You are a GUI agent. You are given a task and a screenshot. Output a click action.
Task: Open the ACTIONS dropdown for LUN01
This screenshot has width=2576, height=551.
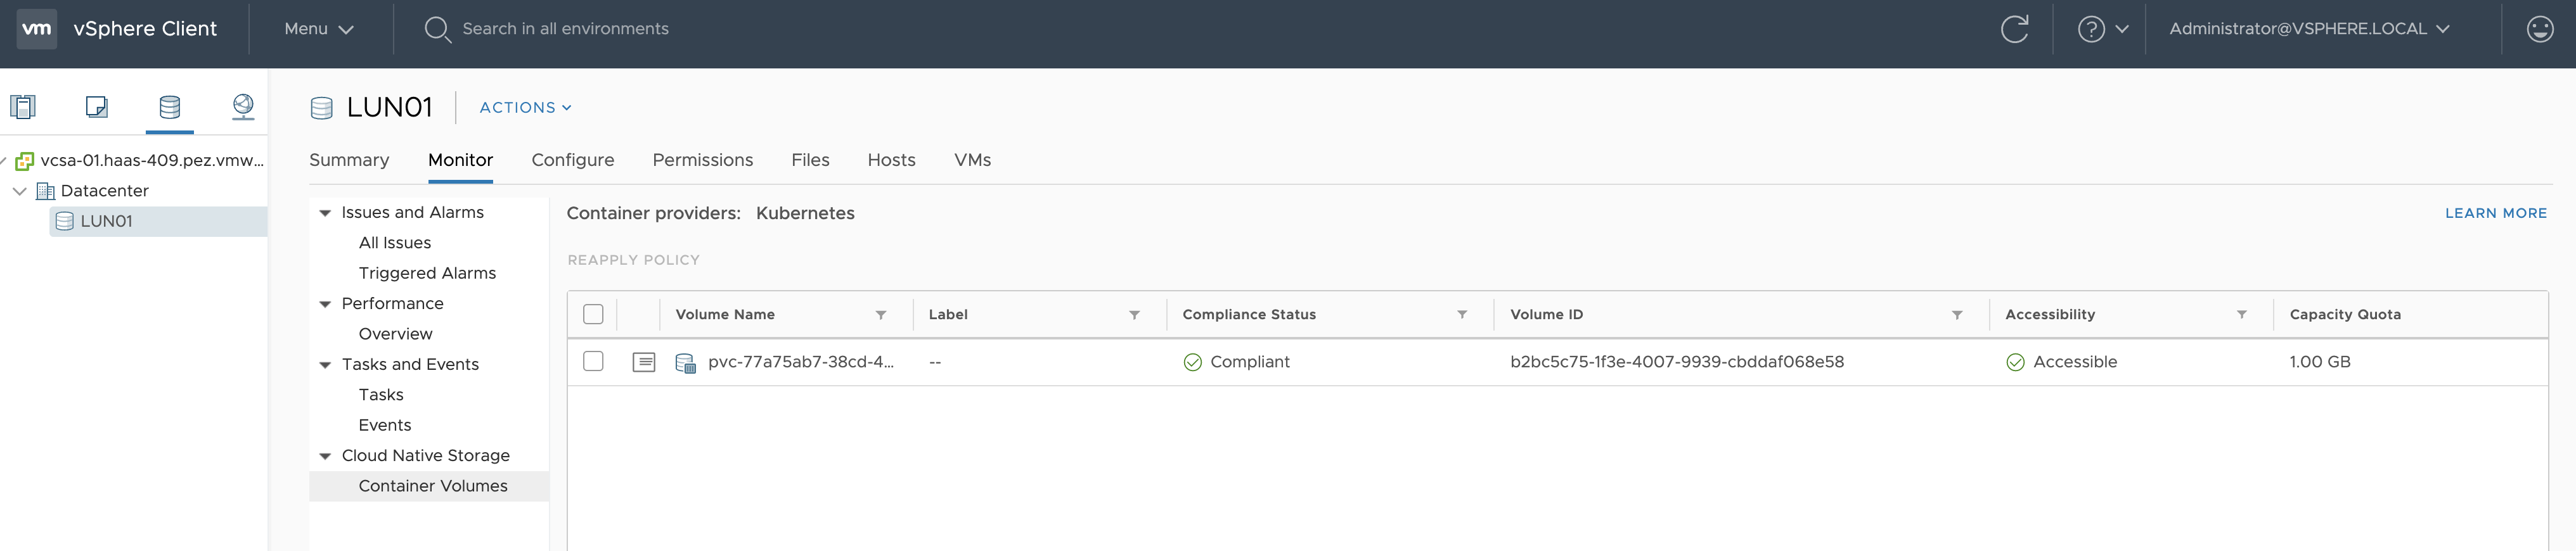tap(525, 108)
